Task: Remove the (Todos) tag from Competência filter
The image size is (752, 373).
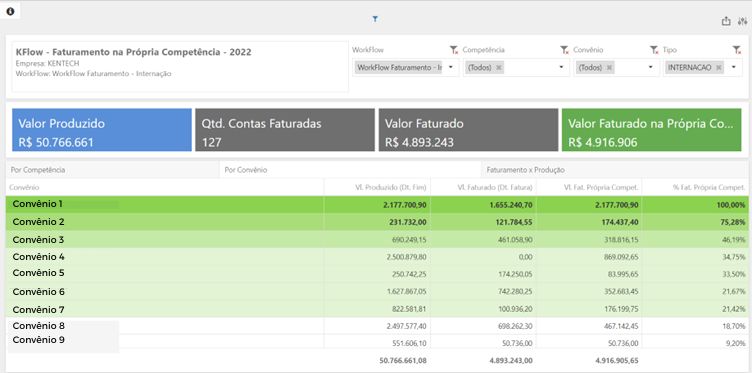Action: (499, 68)
